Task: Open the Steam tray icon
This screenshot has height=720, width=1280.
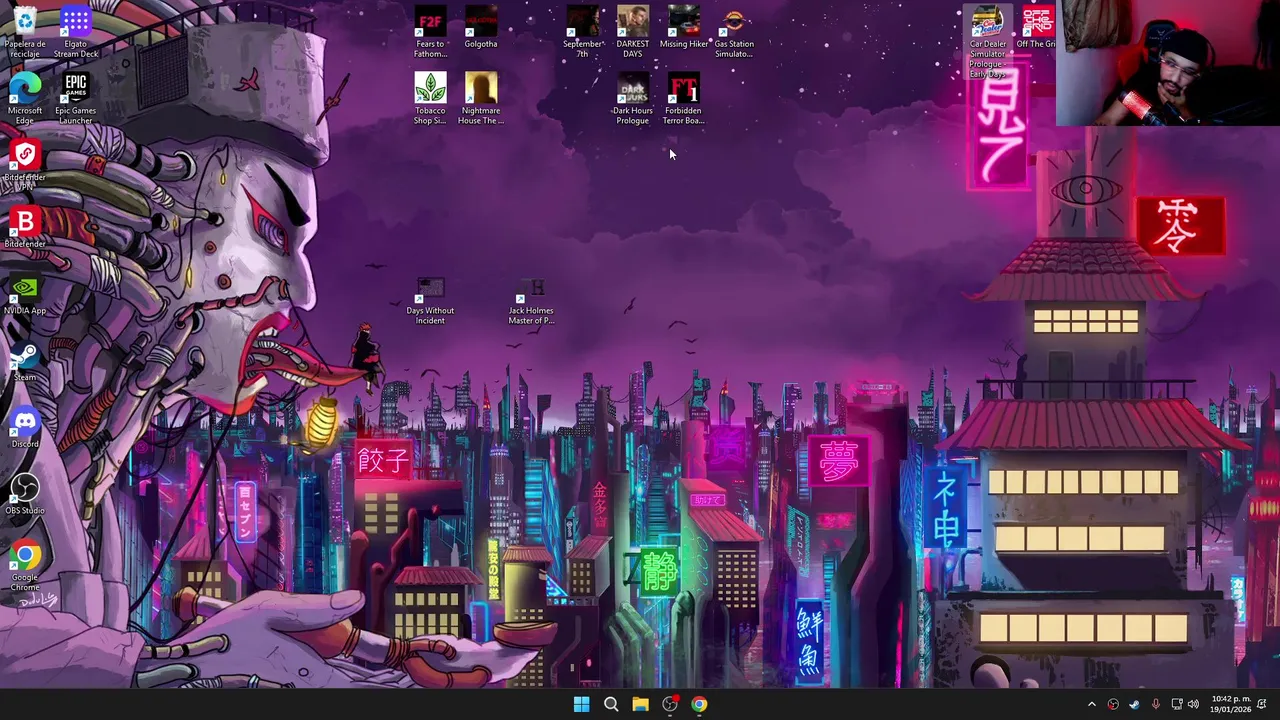Action: pyautogui.click(x=1134, y=704)
